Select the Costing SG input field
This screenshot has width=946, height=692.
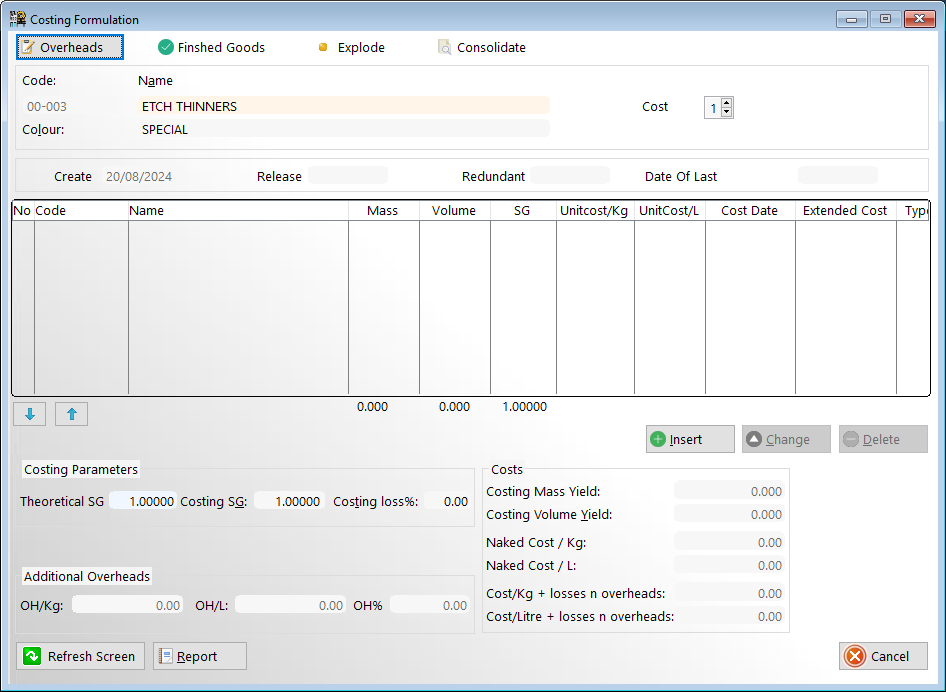(288, 501)
